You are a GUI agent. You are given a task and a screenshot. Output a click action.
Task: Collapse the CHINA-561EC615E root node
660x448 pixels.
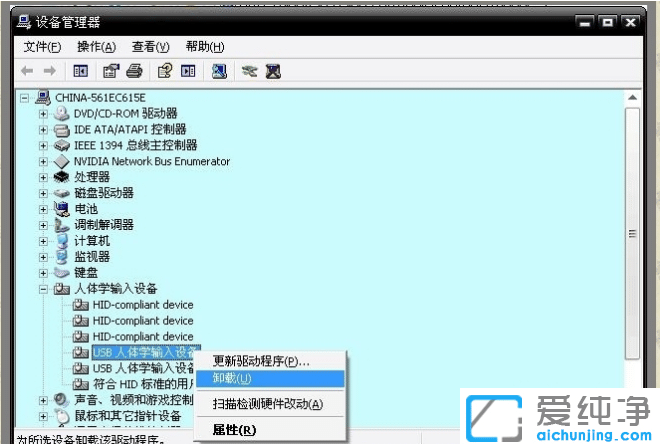point(25,98)
